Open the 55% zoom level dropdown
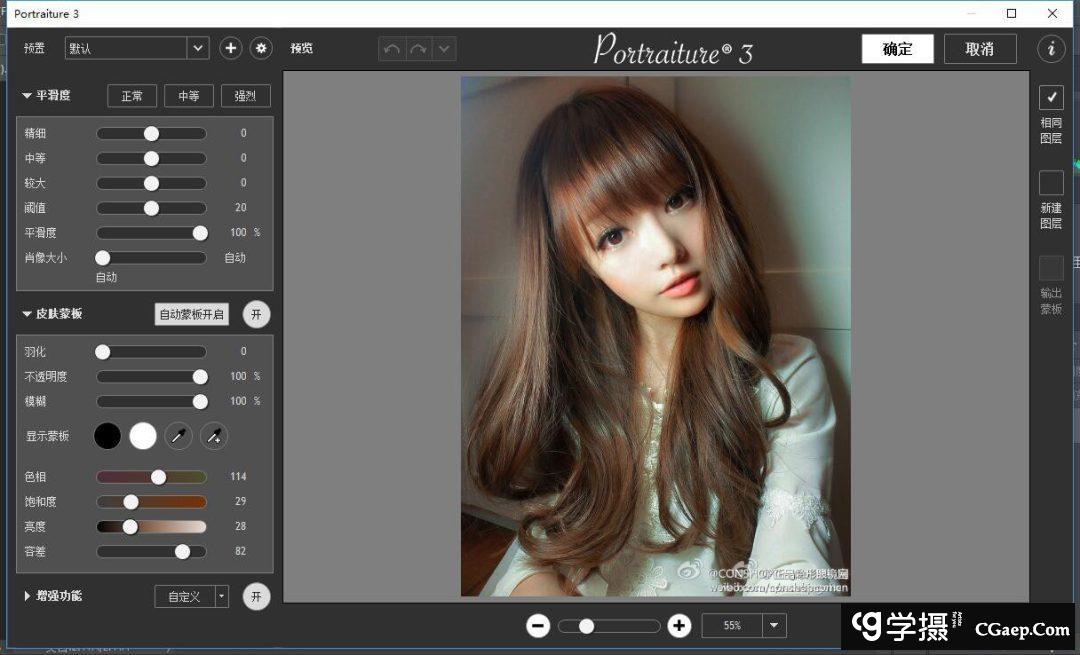This screenshot has width=1080, height=655. point(774,626)
